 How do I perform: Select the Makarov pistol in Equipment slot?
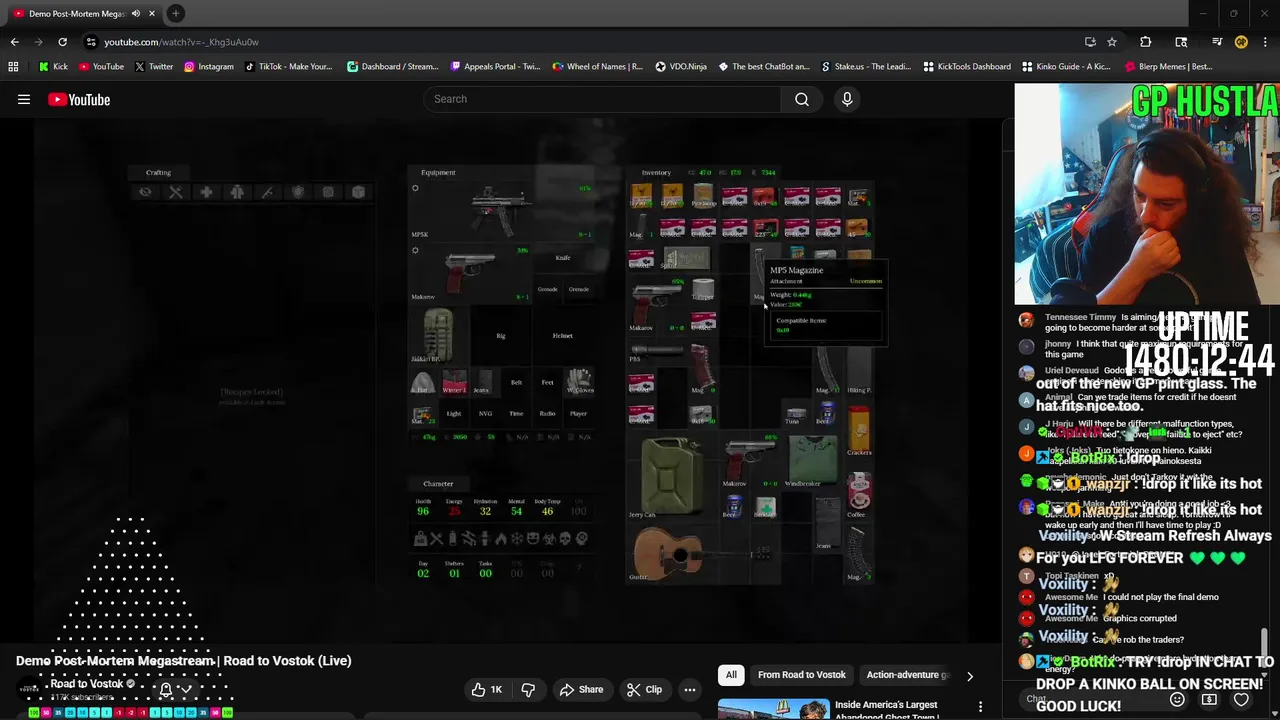coord(468,272)
